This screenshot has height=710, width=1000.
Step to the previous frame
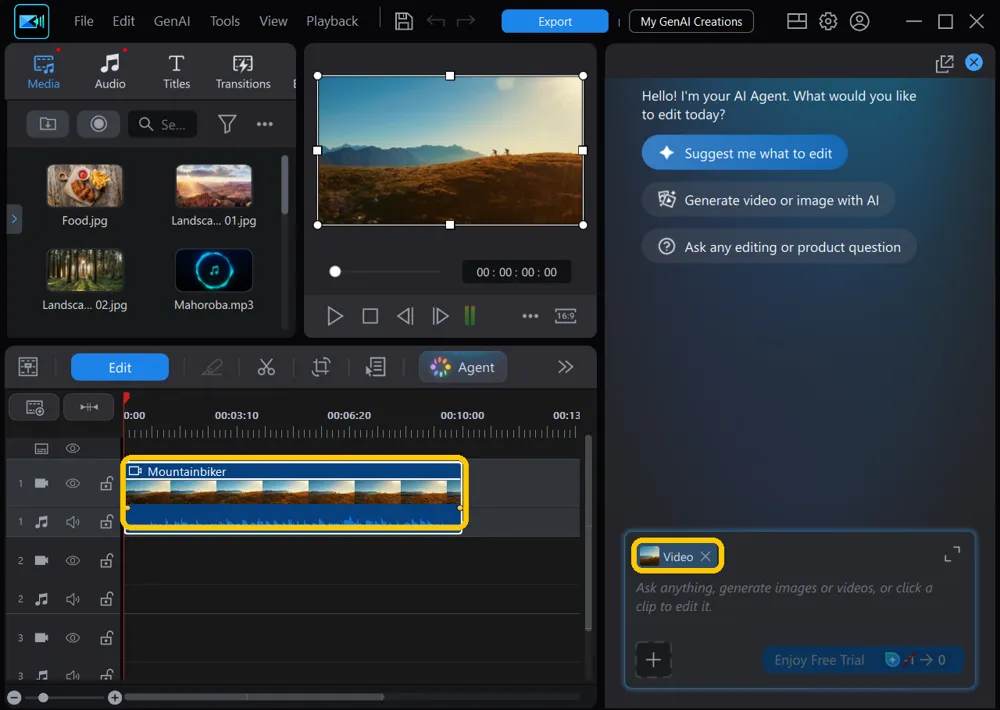point(405,316)
